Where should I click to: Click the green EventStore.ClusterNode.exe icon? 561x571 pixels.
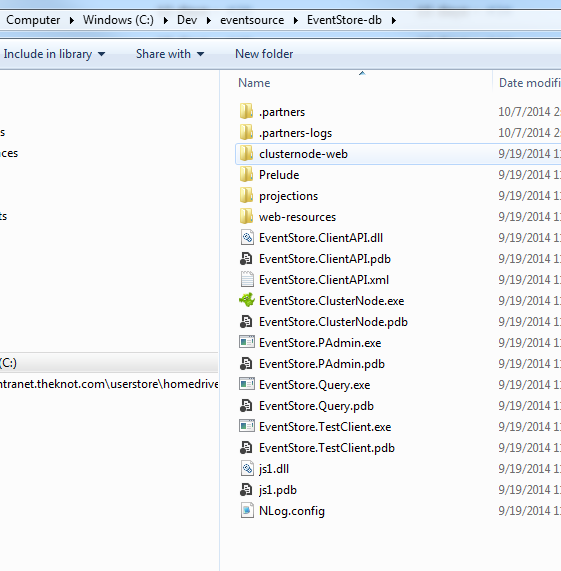(247, 300)
